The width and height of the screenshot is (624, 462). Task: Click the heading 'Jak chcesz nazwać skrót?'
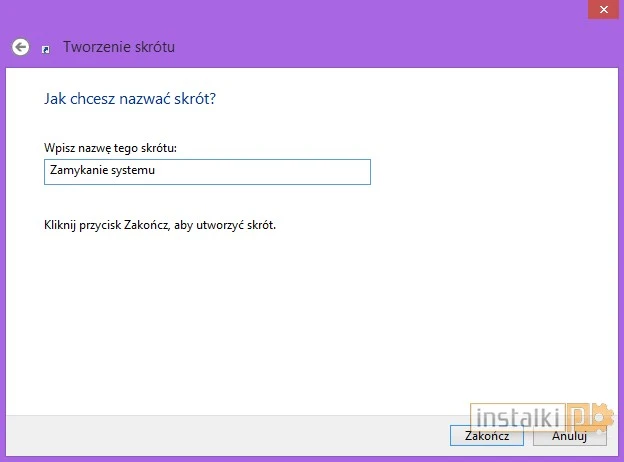click(130, 99)
